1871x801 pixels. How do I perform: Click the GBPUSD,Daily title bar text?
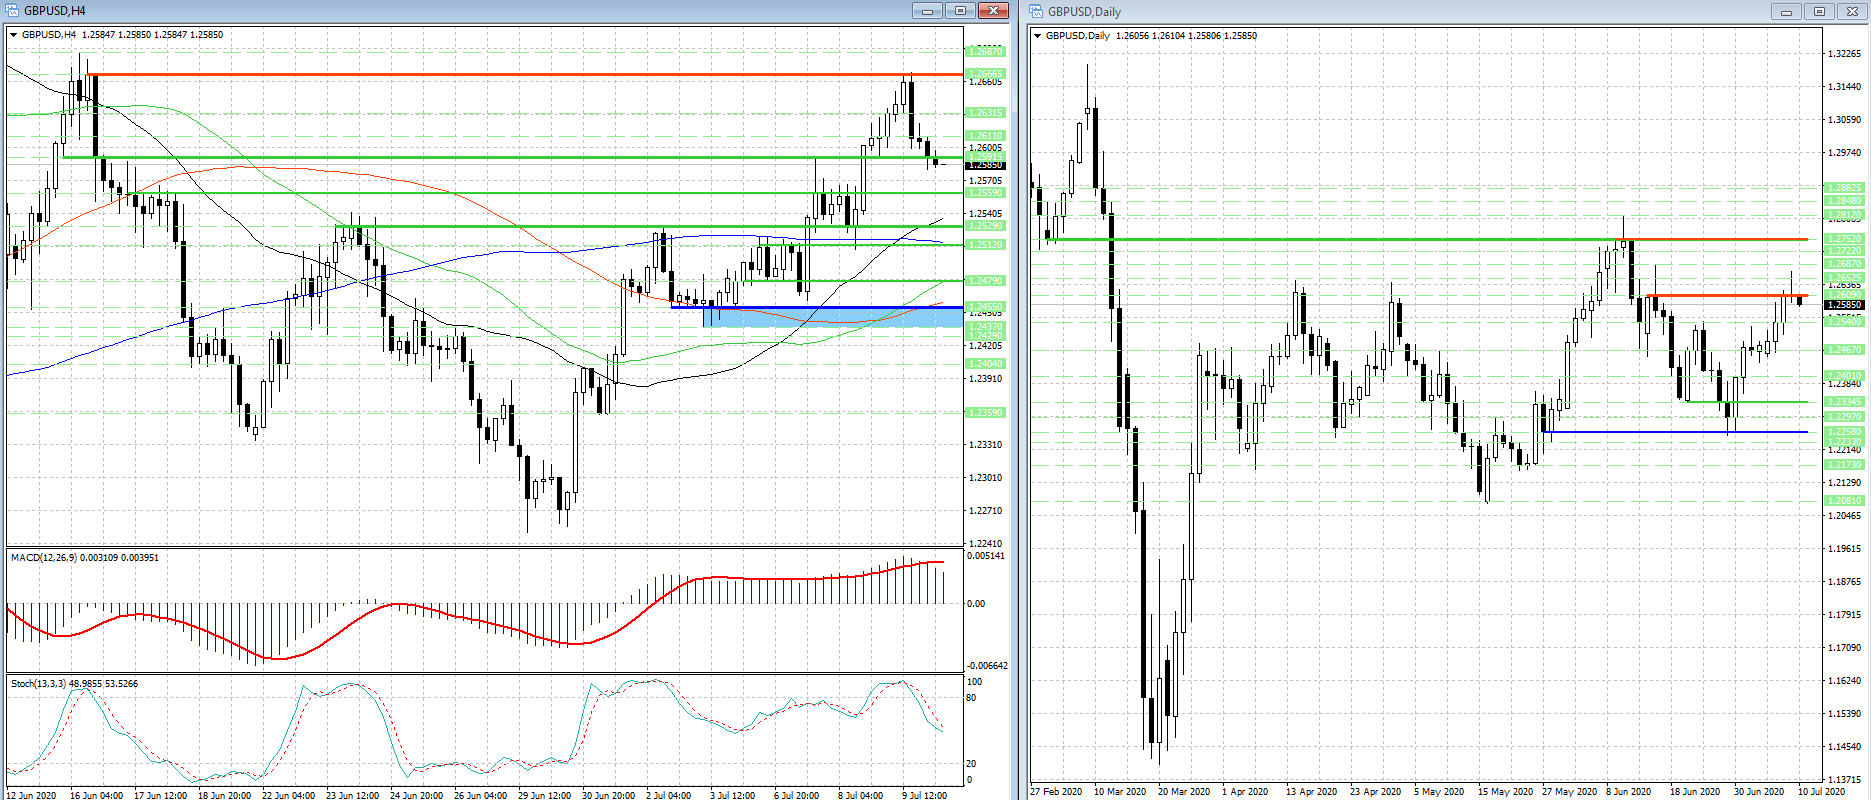click(x=1084, y=12)
